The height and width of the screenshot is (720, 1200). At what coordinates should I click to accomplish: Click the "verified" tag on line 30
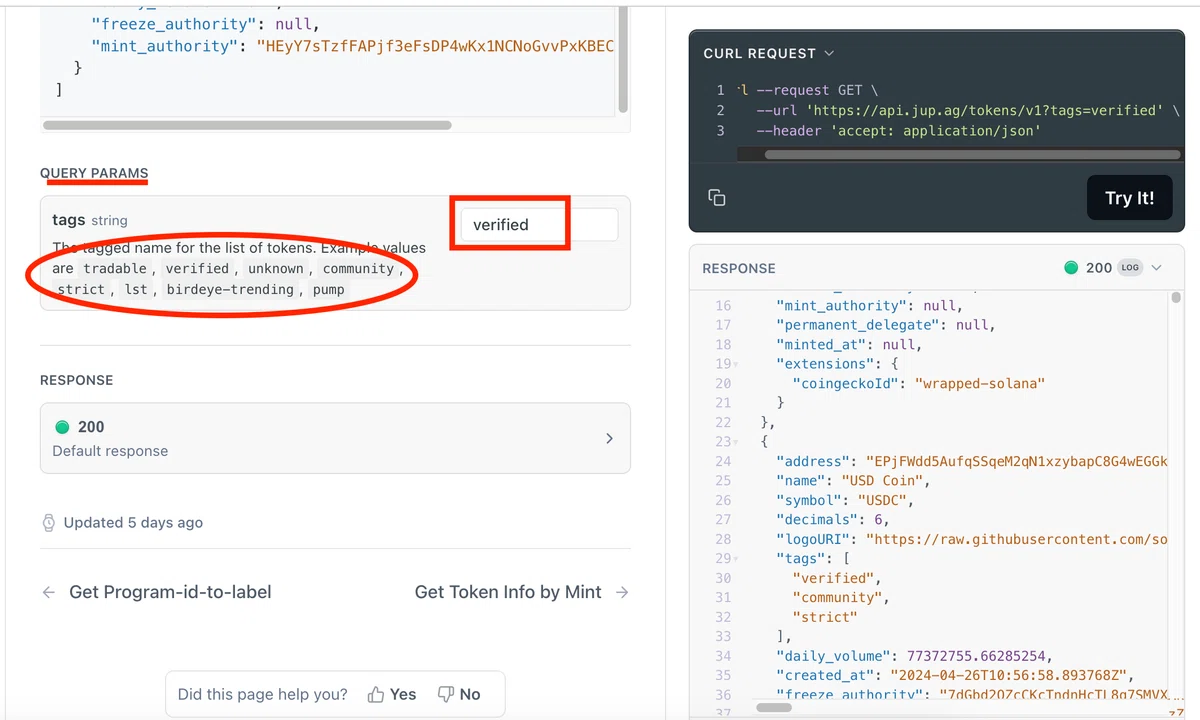tap(836, 578)
